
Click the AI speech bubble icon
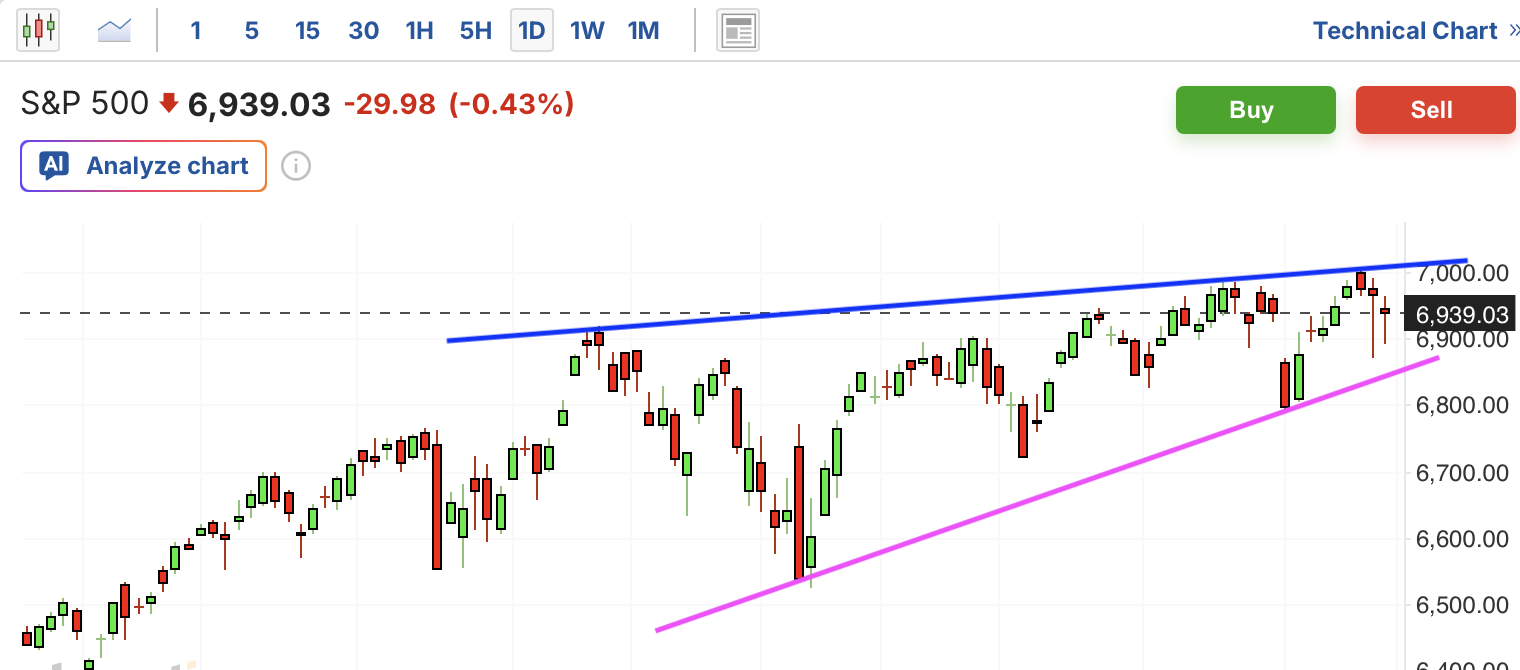pos(54,165)
